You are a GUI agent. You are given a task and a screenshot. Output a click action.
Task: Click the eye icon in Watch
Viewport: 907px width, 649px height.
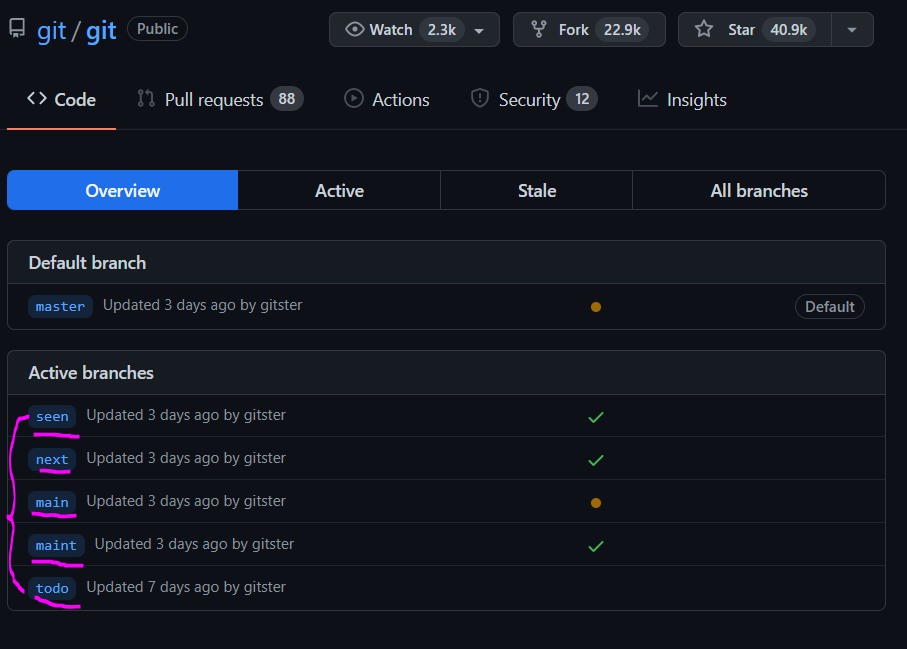(355, 29)
